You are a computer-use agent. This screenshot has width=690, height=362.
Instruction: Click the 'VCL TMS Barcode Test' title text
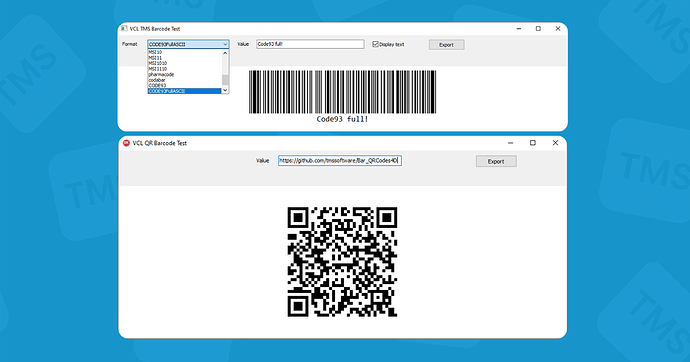tap(155, 29)
